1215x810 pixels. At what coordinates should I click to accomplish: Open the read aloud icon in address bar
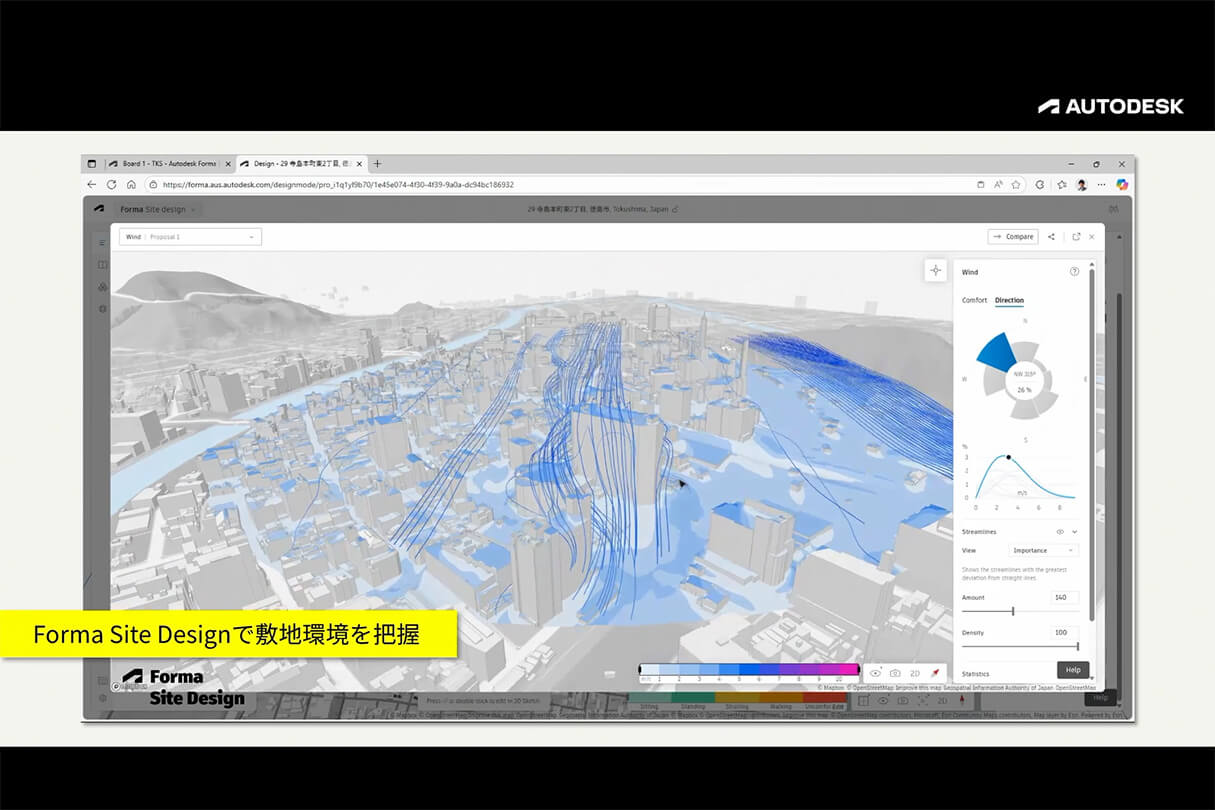(998, 184)
